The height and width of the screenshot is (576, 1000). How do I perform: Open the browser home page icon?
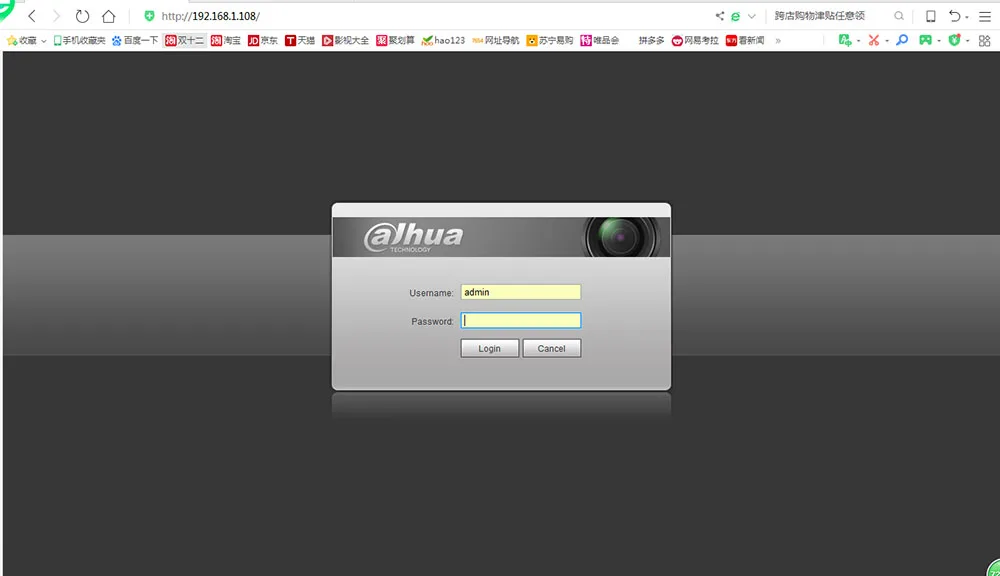(108, 16)
